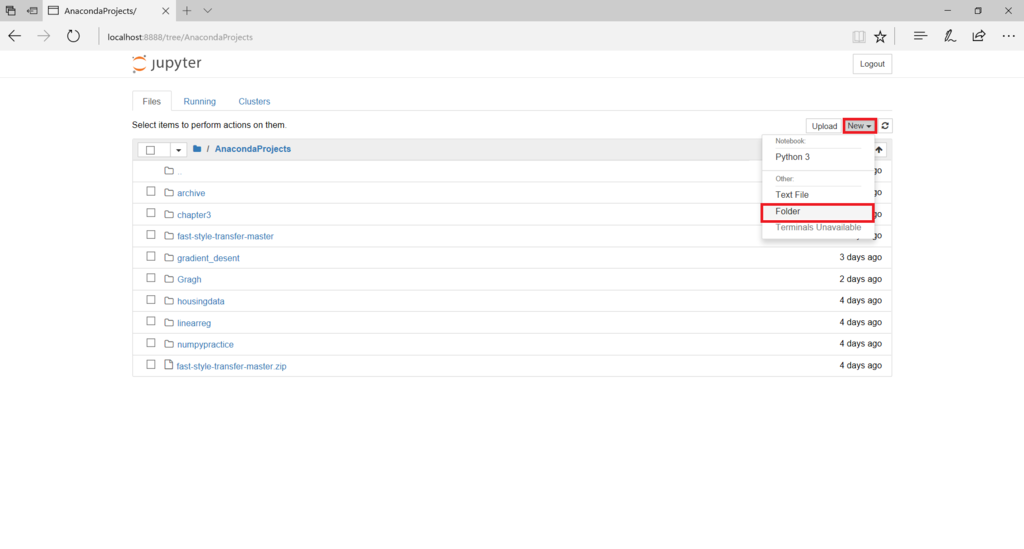Check the fast-style-transfer-master.zip file checkbox
Viewport: 1024px width, 549px height.
[x=151, y=364]
